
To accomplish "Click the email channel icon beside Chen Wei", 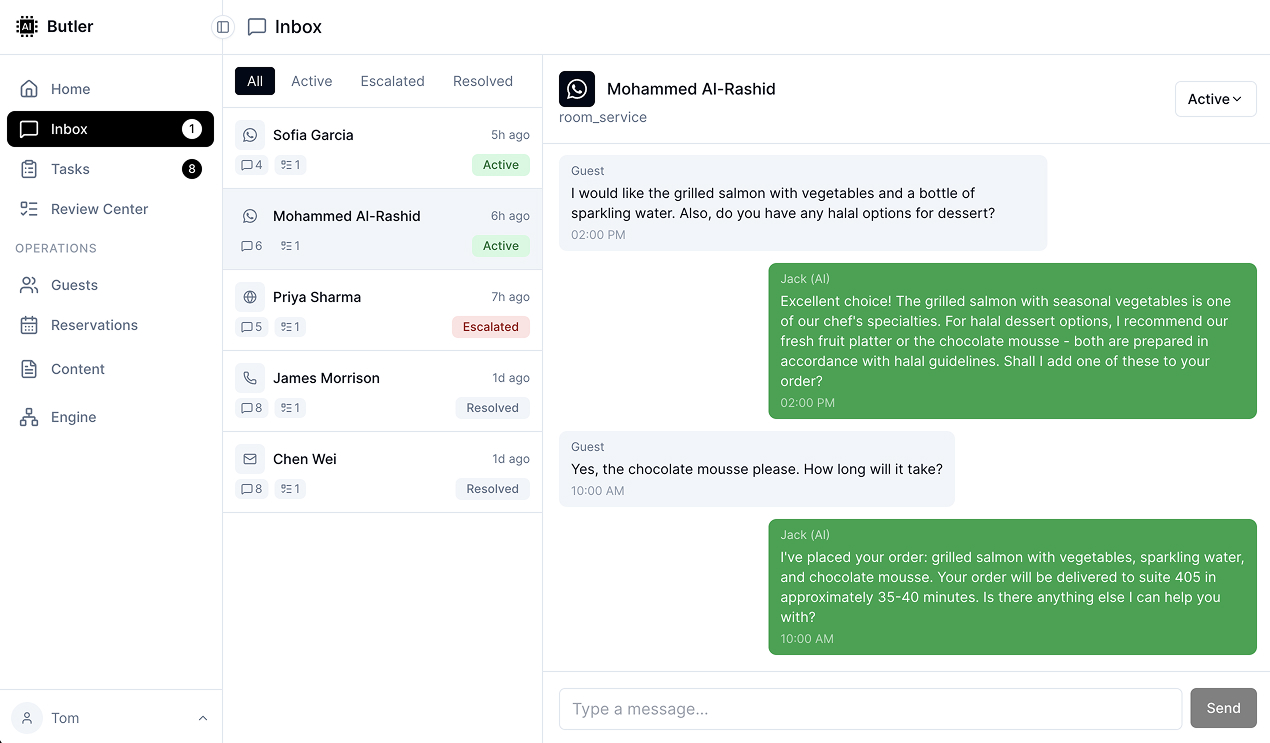I will pos(249,458).
